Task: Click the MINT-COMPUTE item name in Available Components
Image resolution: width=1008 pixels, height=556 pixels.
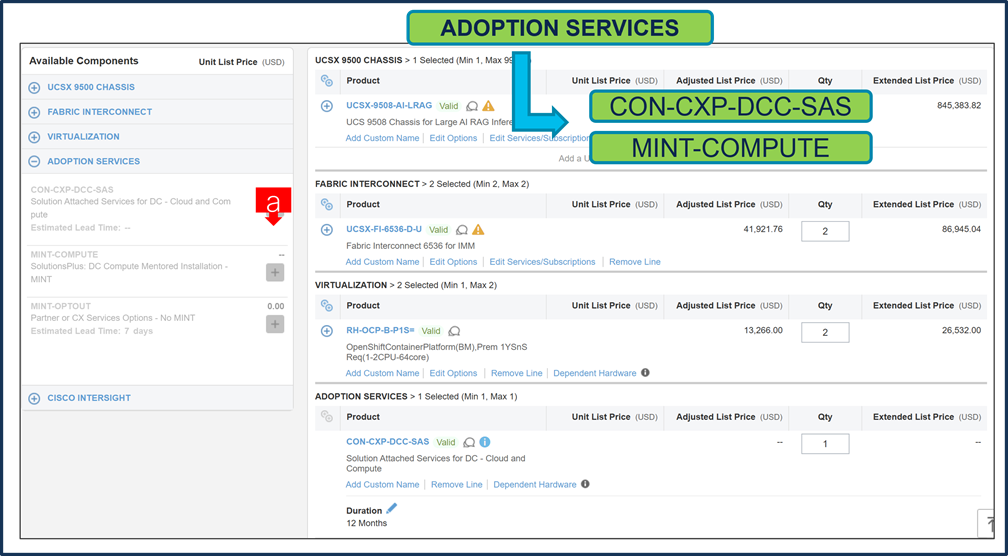Action: pyautogui.click(x=64, y=255)
